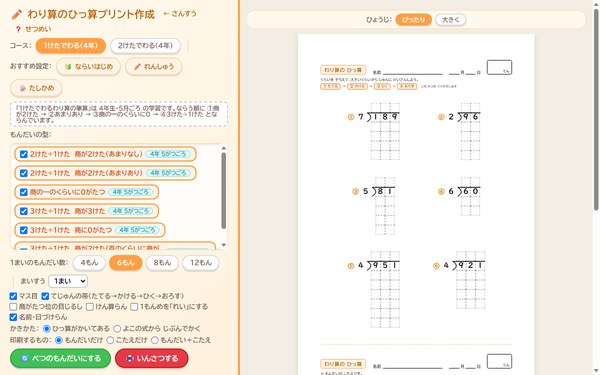The height and width of the screenshot is (375, 600).
Task: Toggle 名前・日づけらん checkbox
Action: point(13,317)
